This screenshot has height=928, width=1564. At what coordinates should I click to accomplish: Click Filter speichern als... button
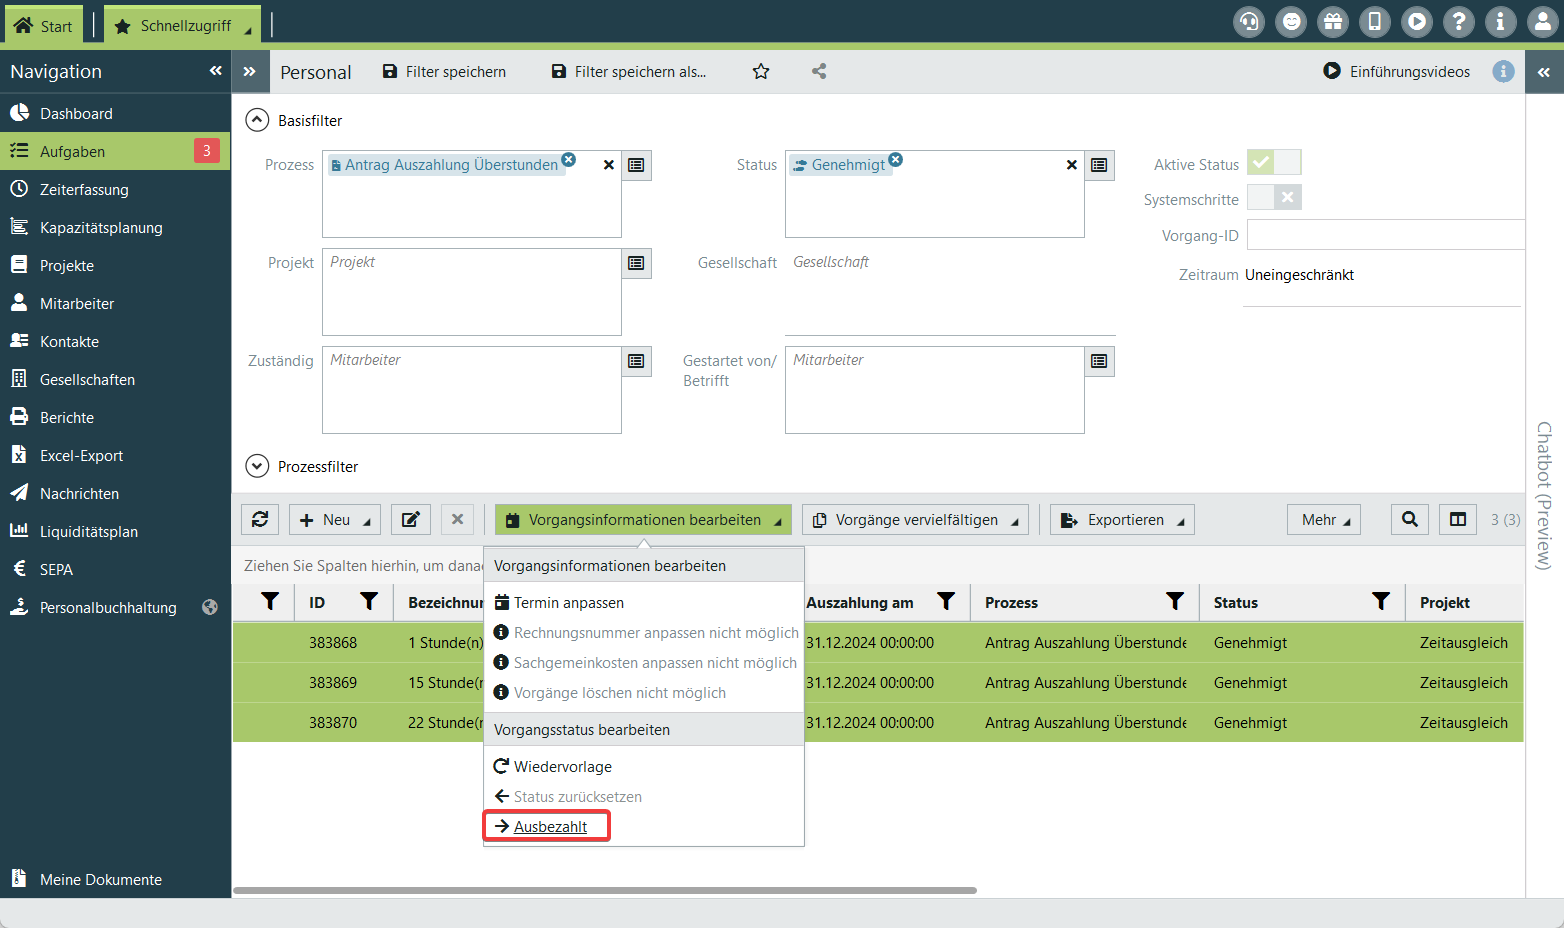pyautogui.click(x=629, y=71)
